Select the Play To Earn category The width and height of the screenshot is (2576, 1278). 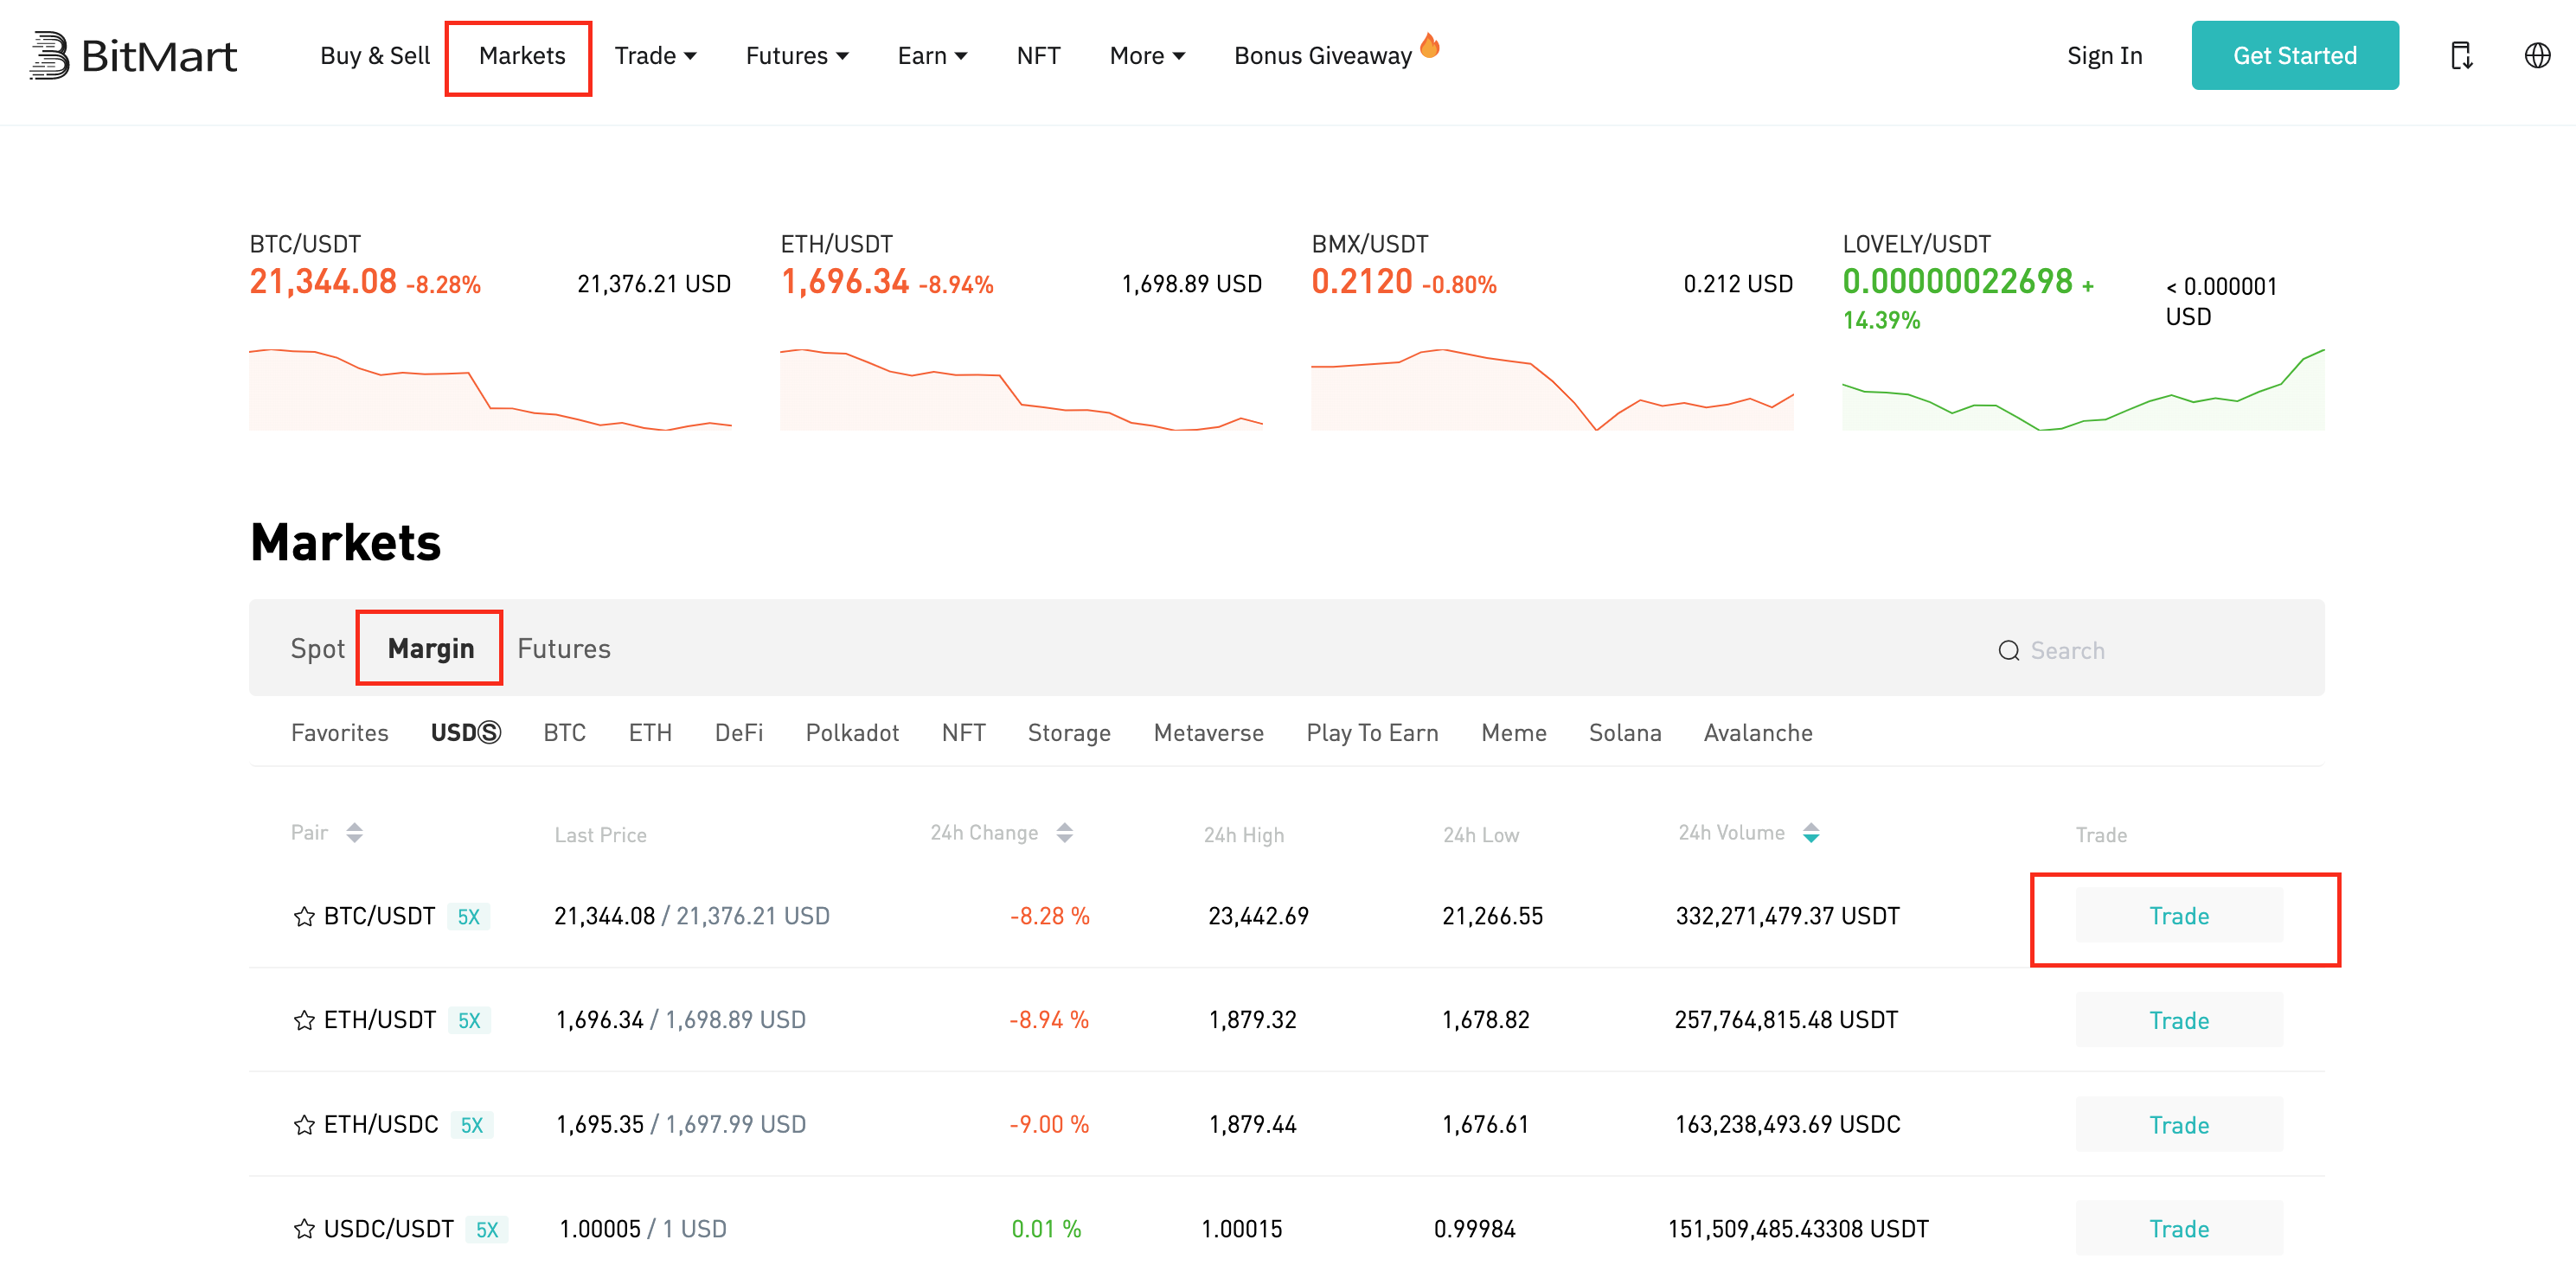pyautogui.click(x=1372, y=733)
